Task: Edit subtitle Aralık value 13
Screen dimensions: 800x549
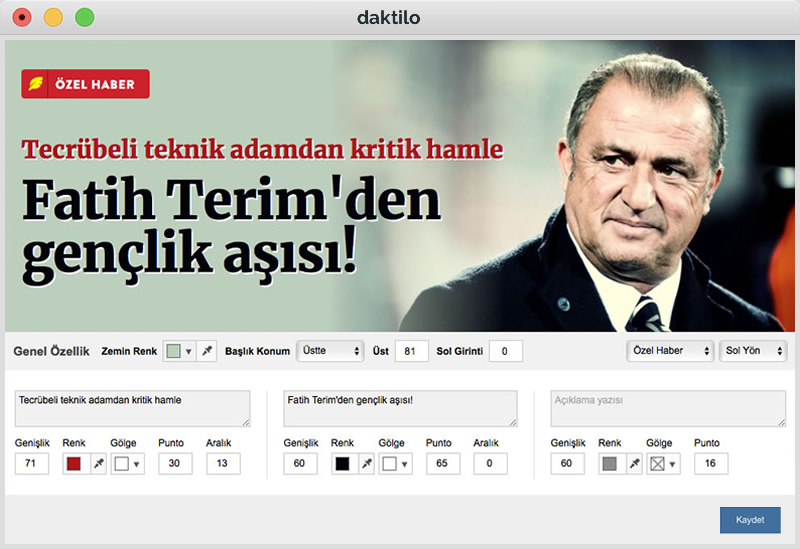Action: tap(223, 463)
